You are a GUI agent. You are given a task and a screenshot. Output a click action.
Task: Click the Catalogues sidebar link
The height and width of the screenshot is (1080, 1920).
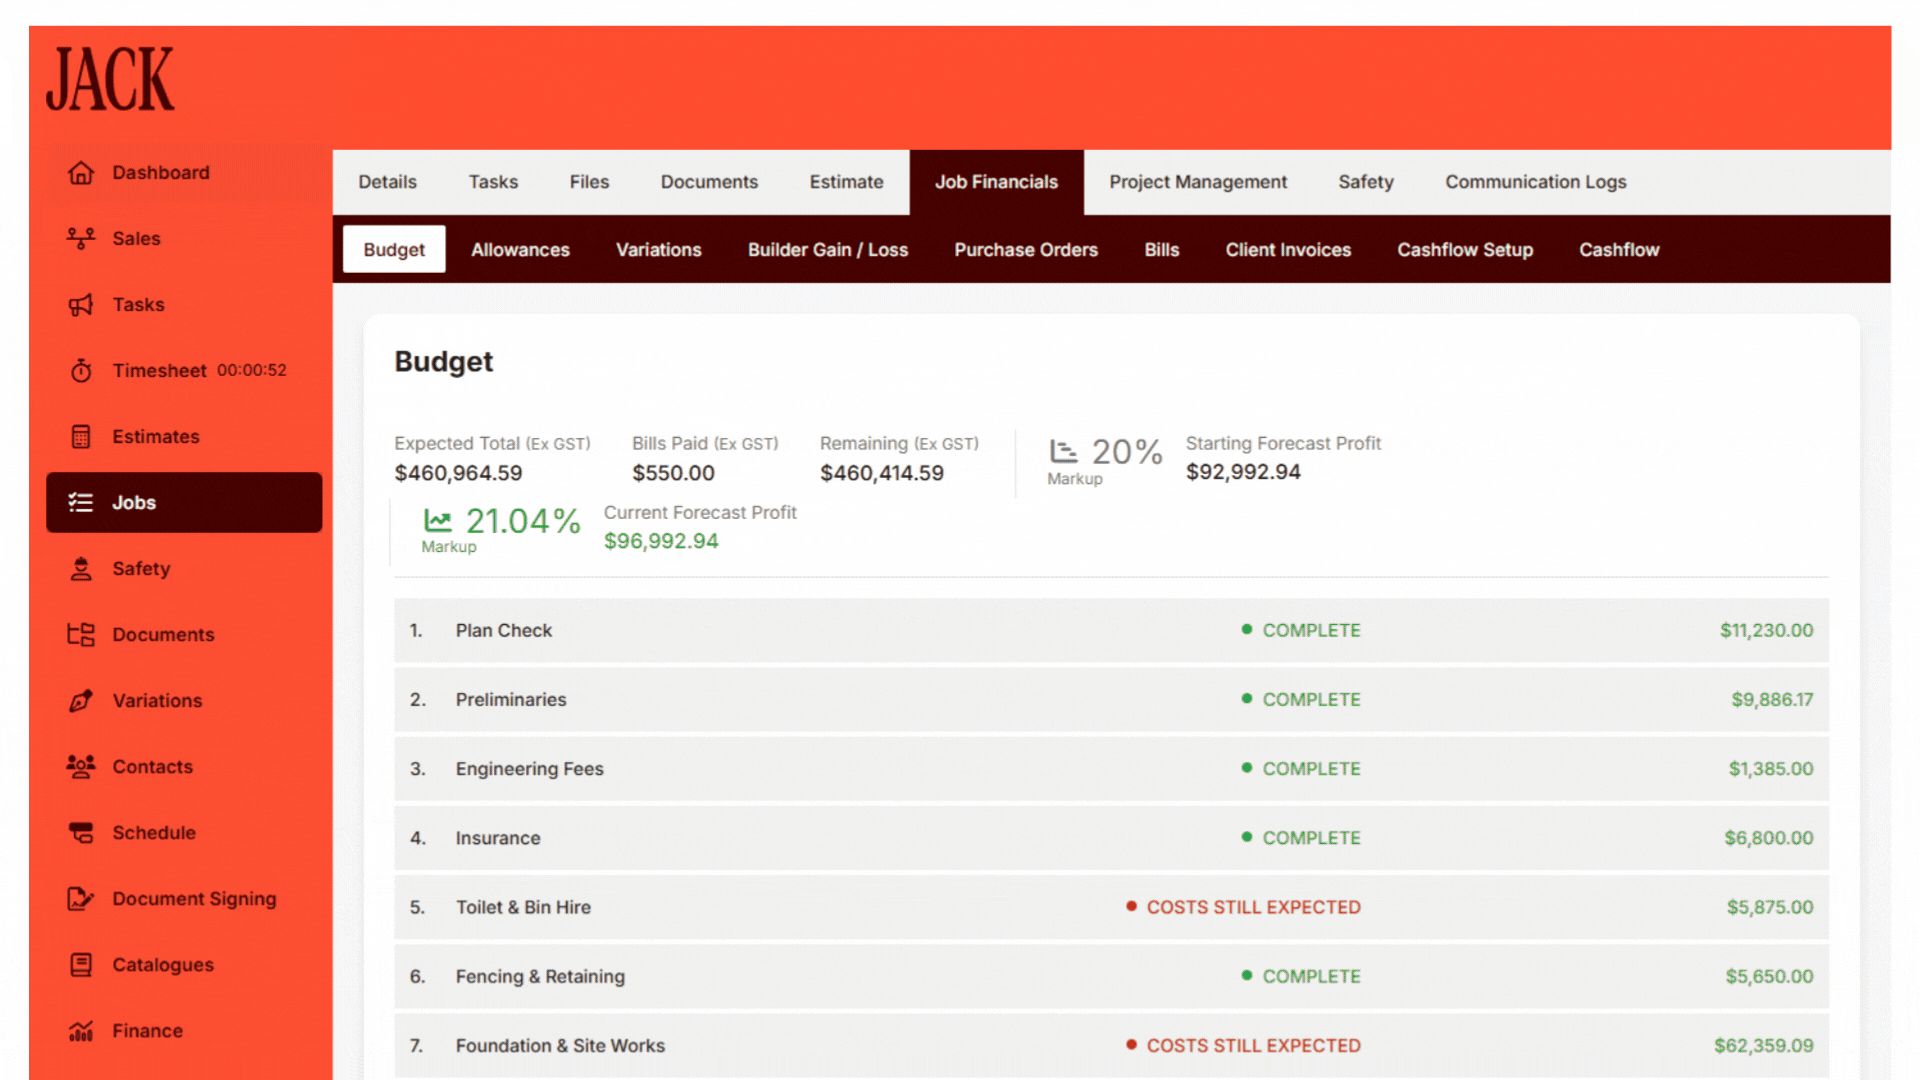163,965
